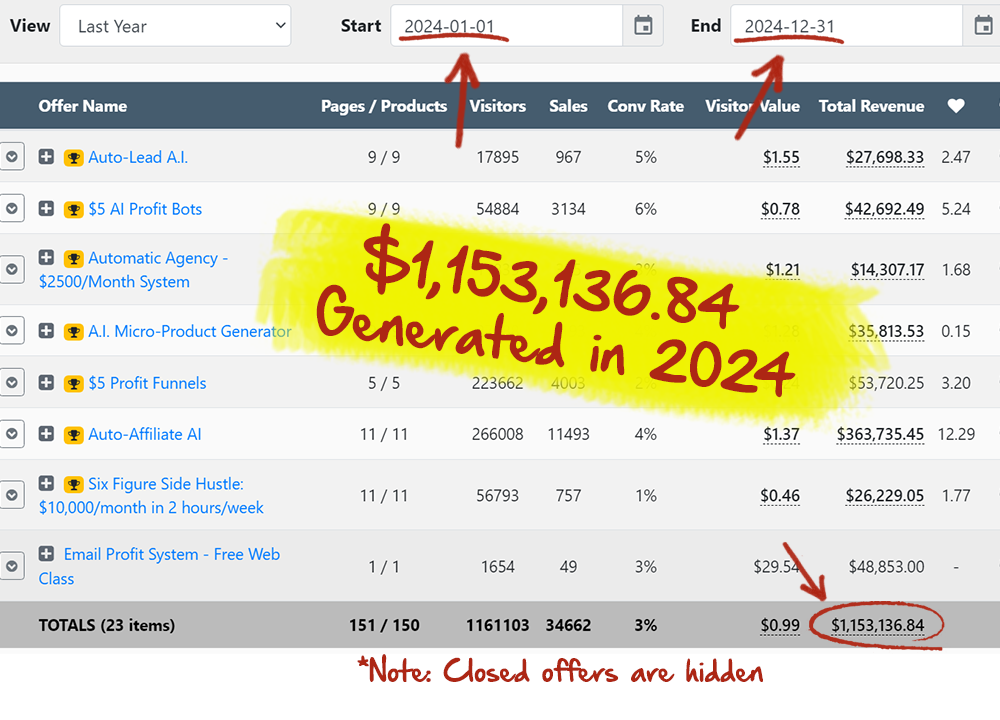Open the View period dropdown showing Last Year
Image resolution: width=1000 pixels, height=720 pixels.
[175, 26]
